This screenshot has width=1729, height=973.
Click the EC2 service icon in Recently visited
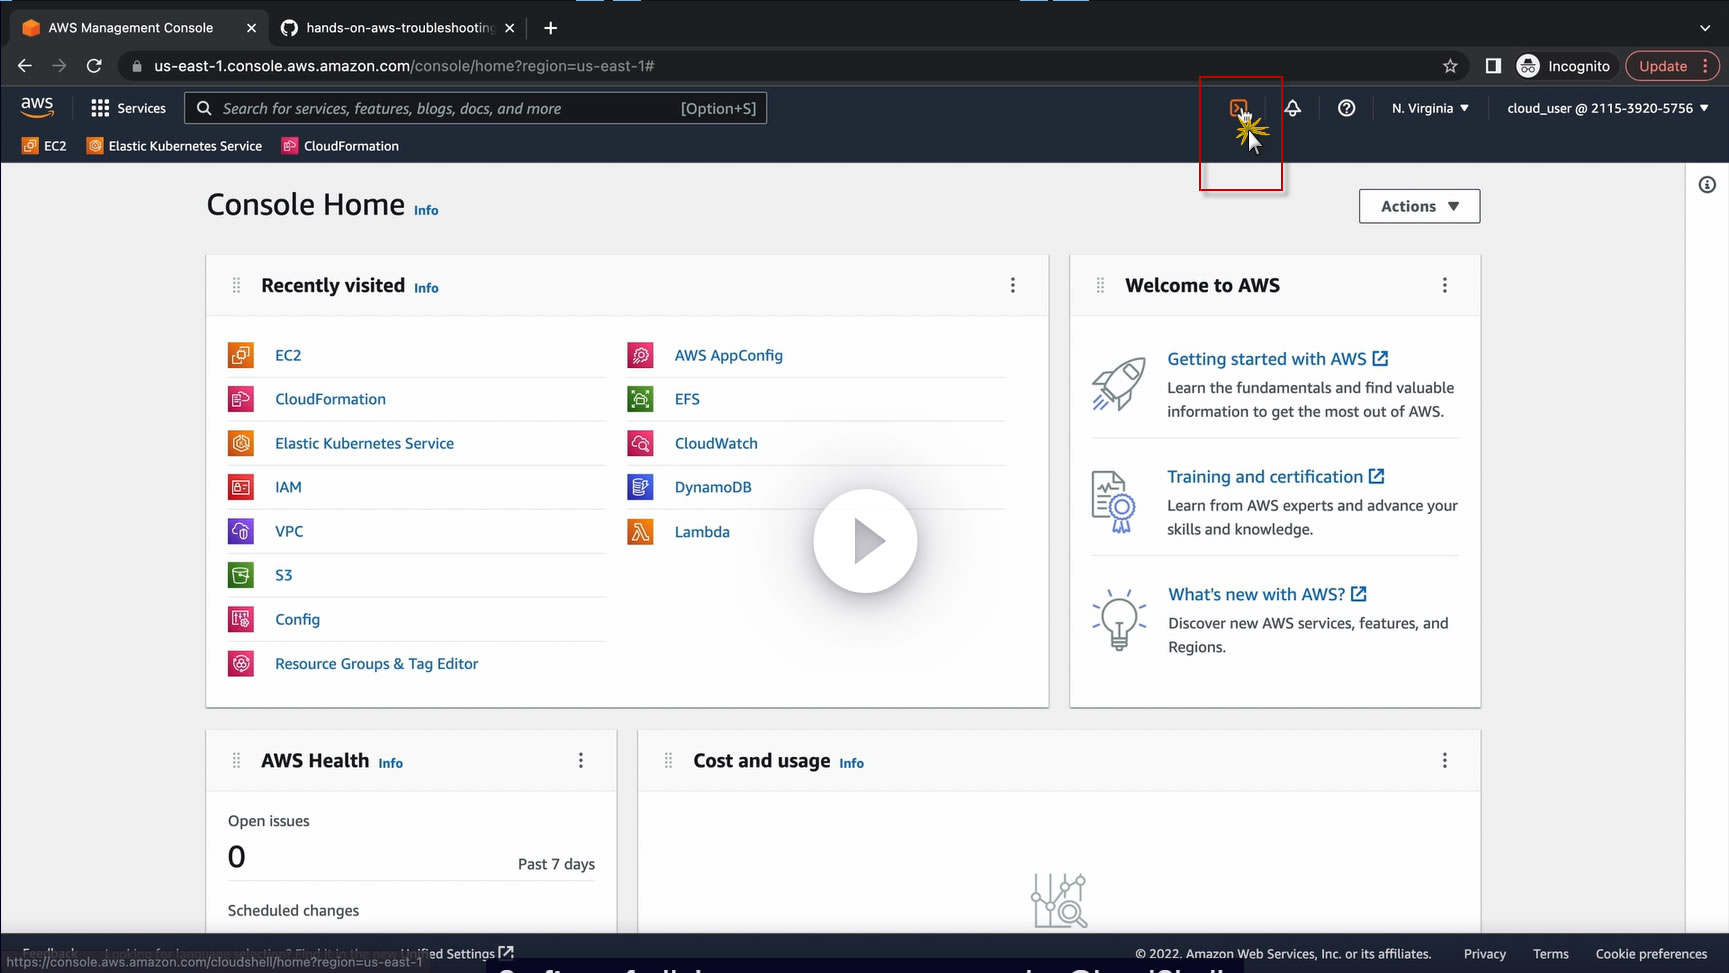click(x=241, y=355)
